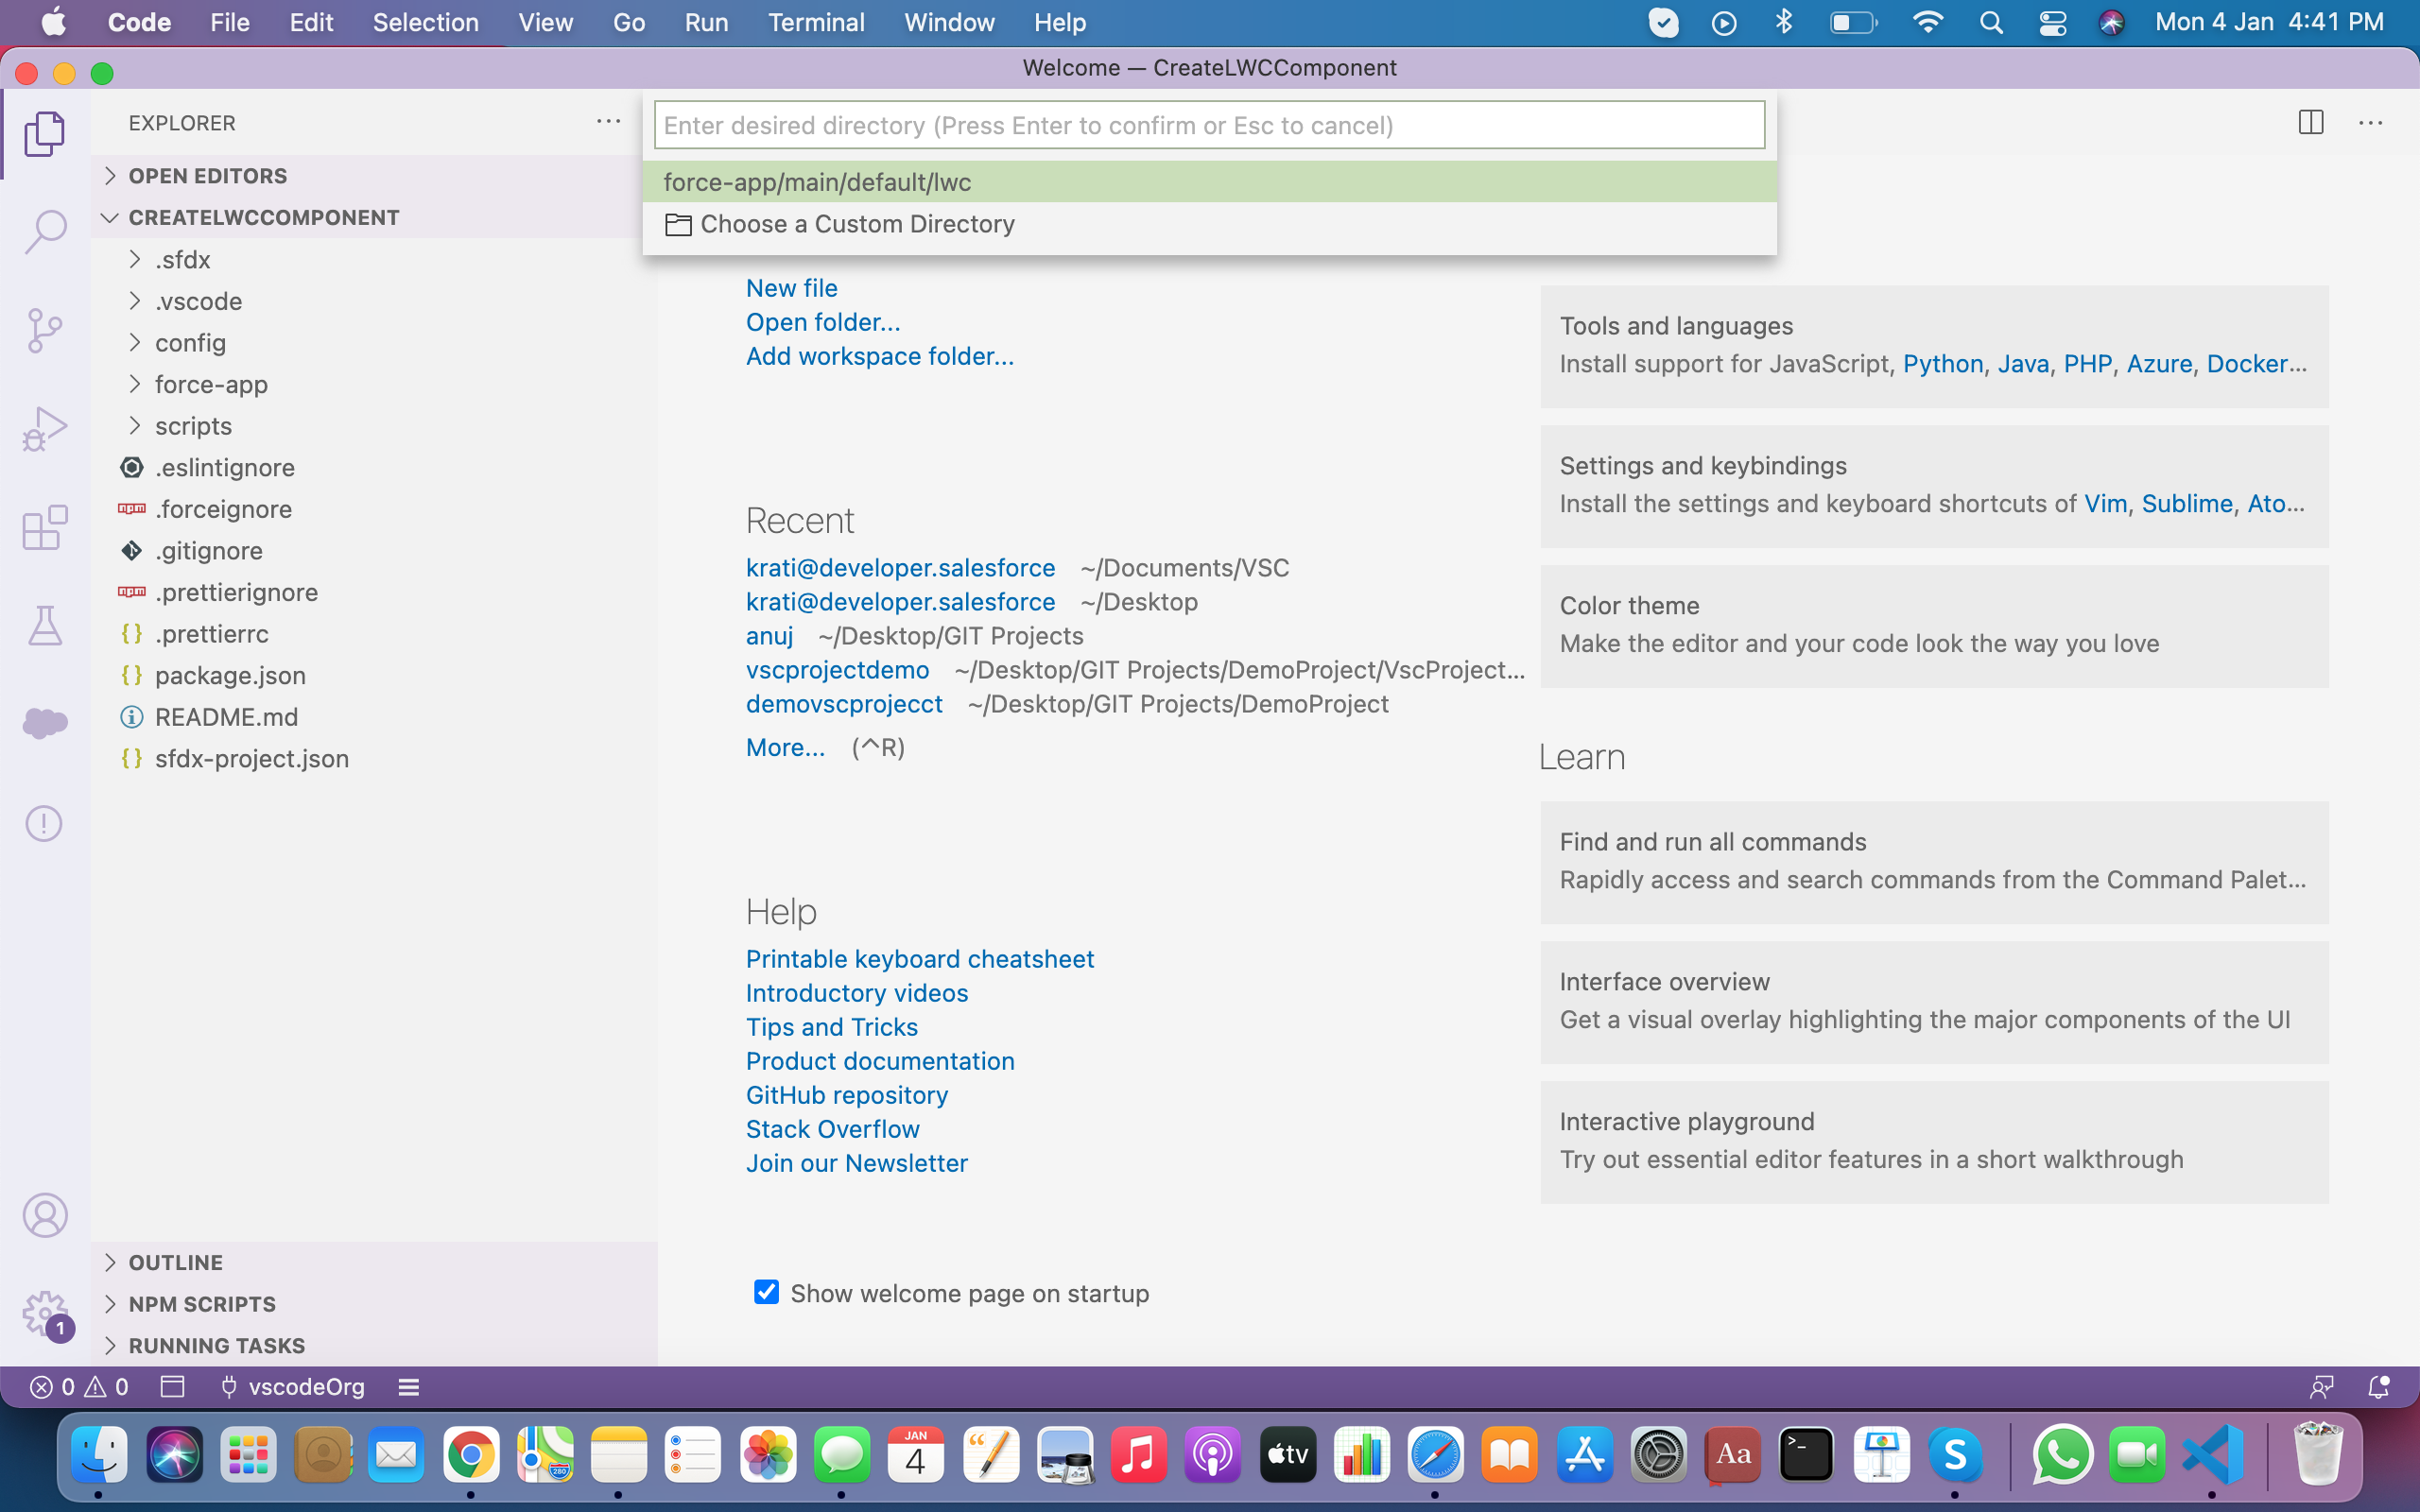
Task: Open the Source Control view
Action: [x=45, y=330]
